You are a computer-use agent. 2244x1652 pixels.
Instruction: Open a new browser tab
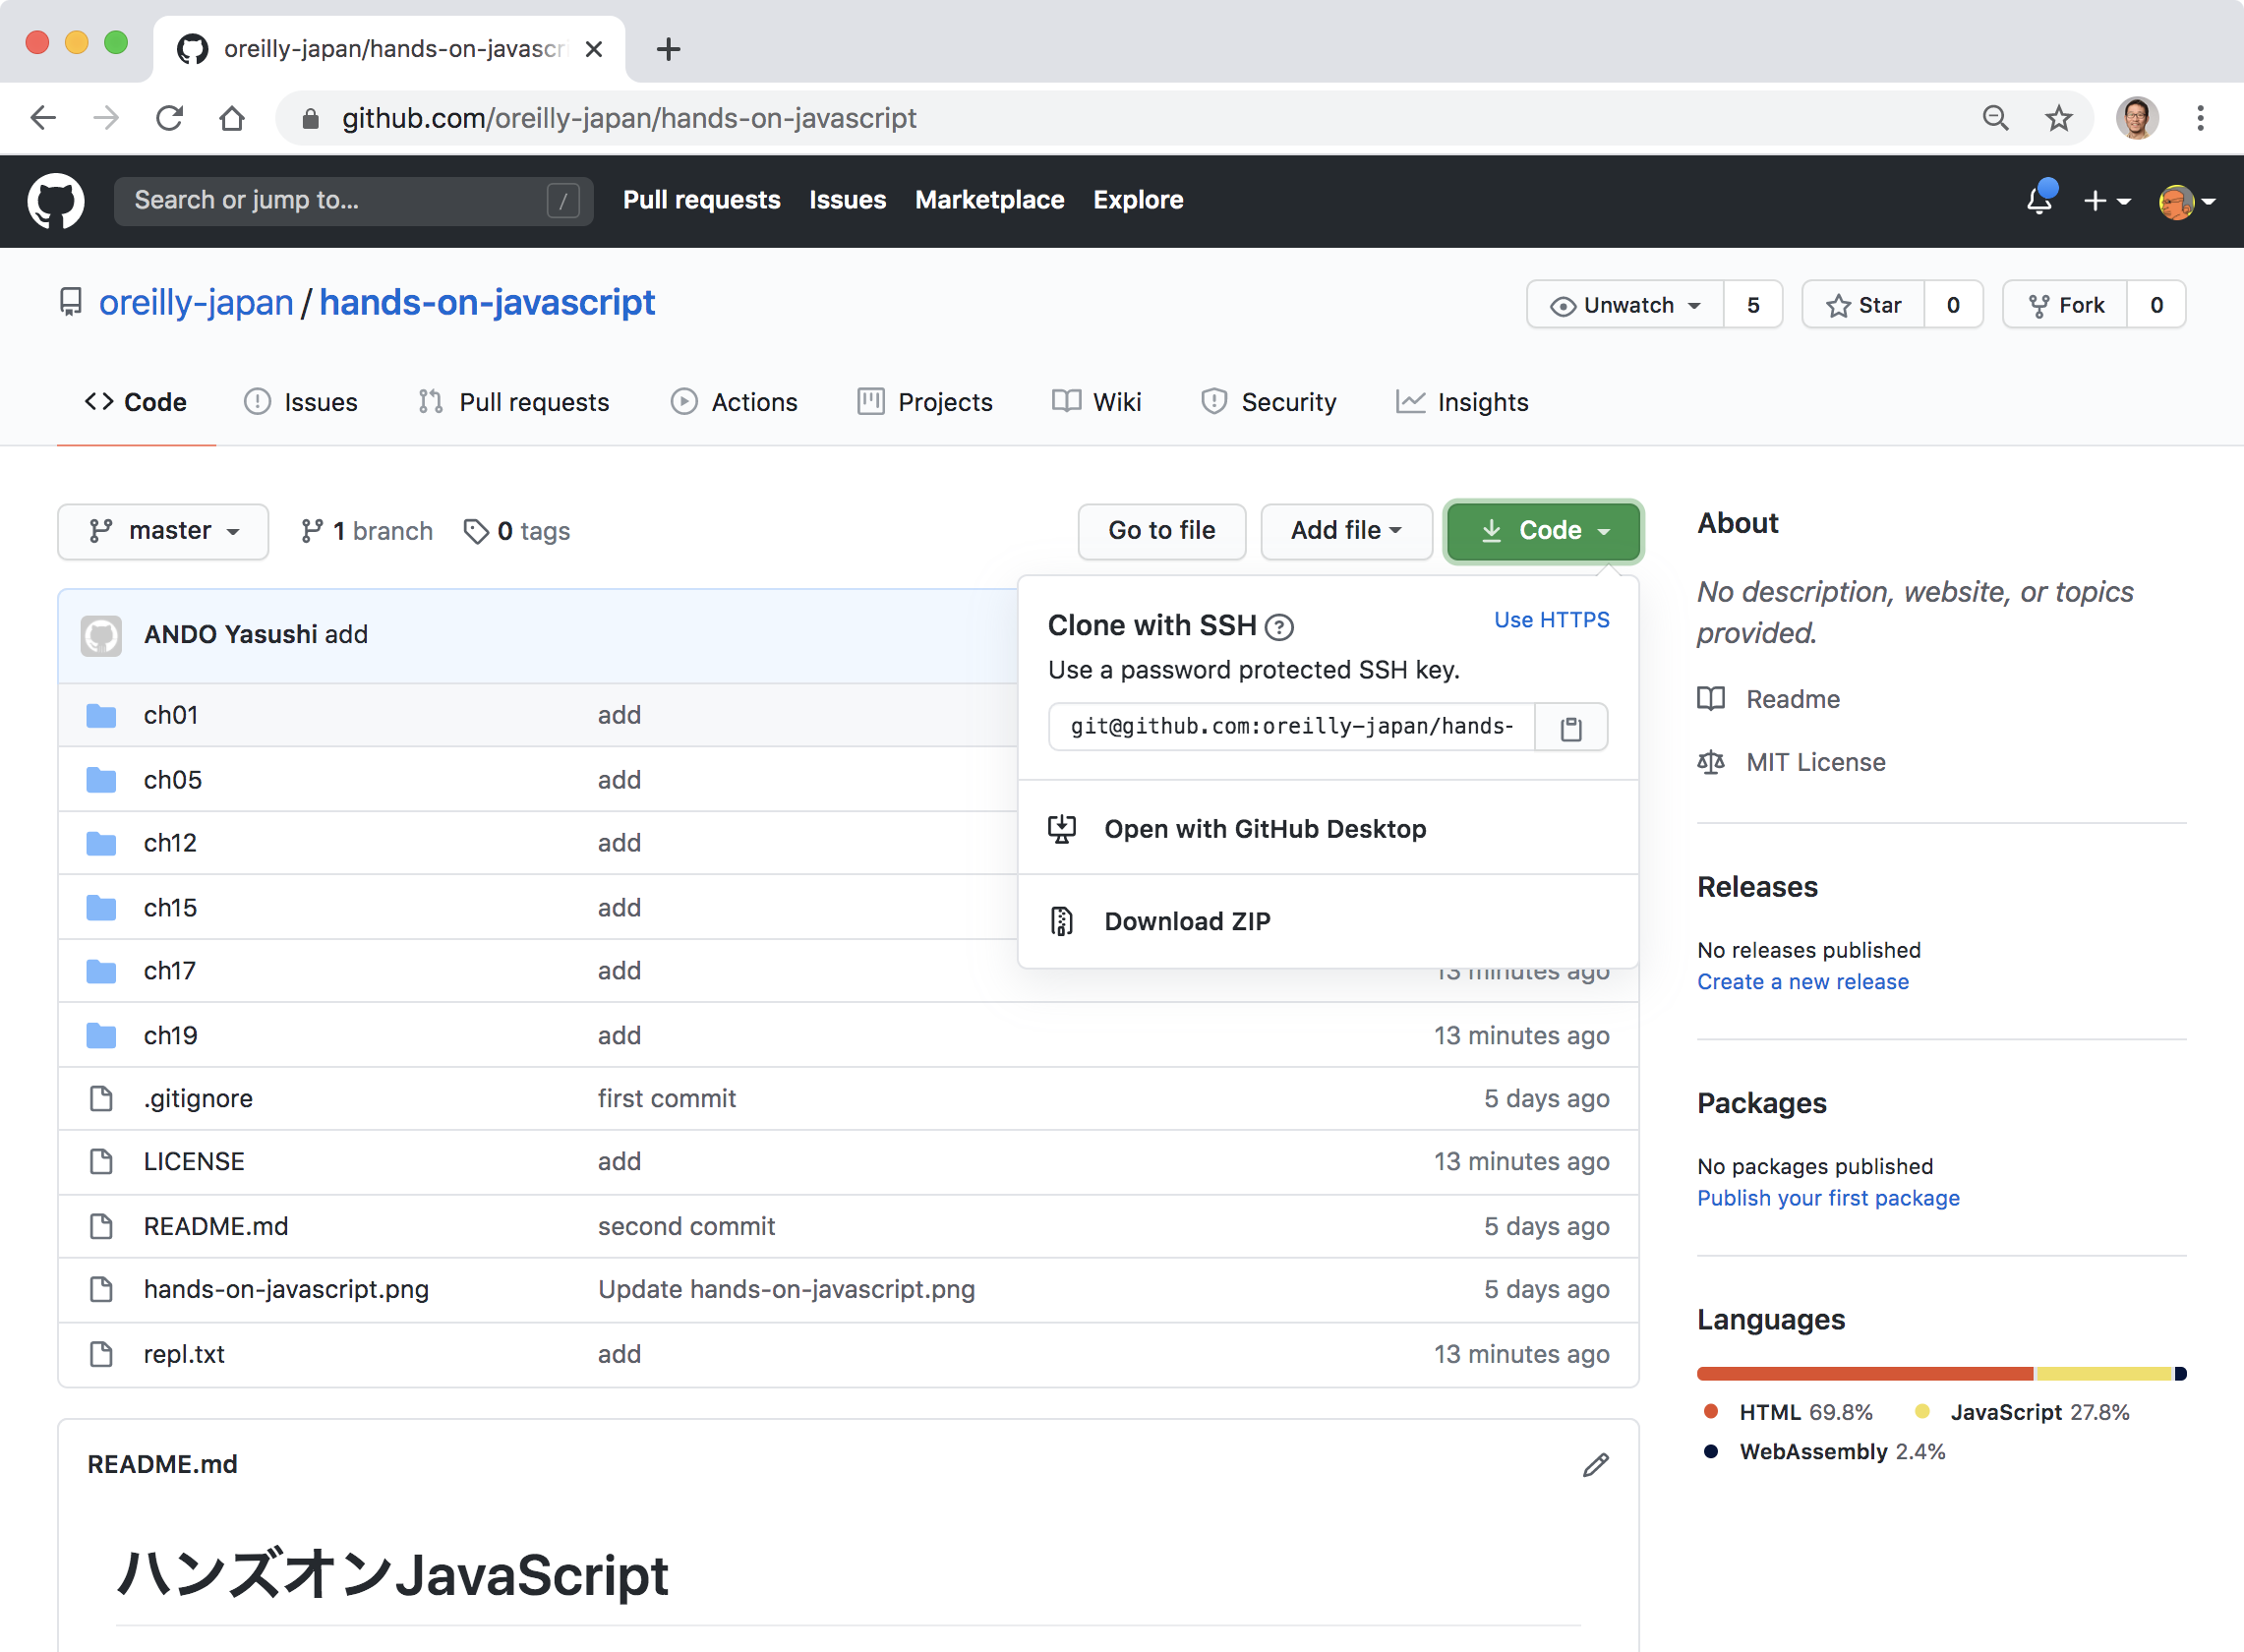669,49
